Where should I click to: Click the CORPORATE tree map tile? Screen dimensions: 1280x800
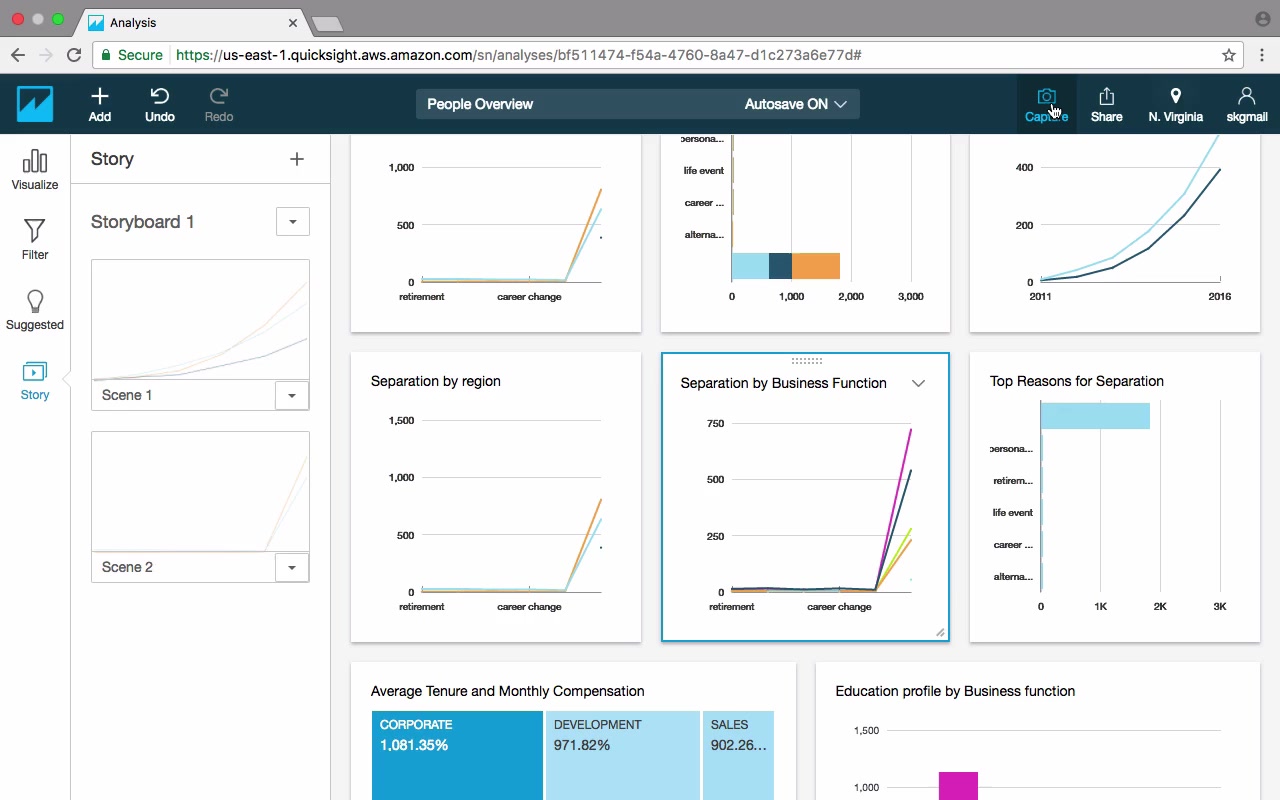(x=457, y=755)
